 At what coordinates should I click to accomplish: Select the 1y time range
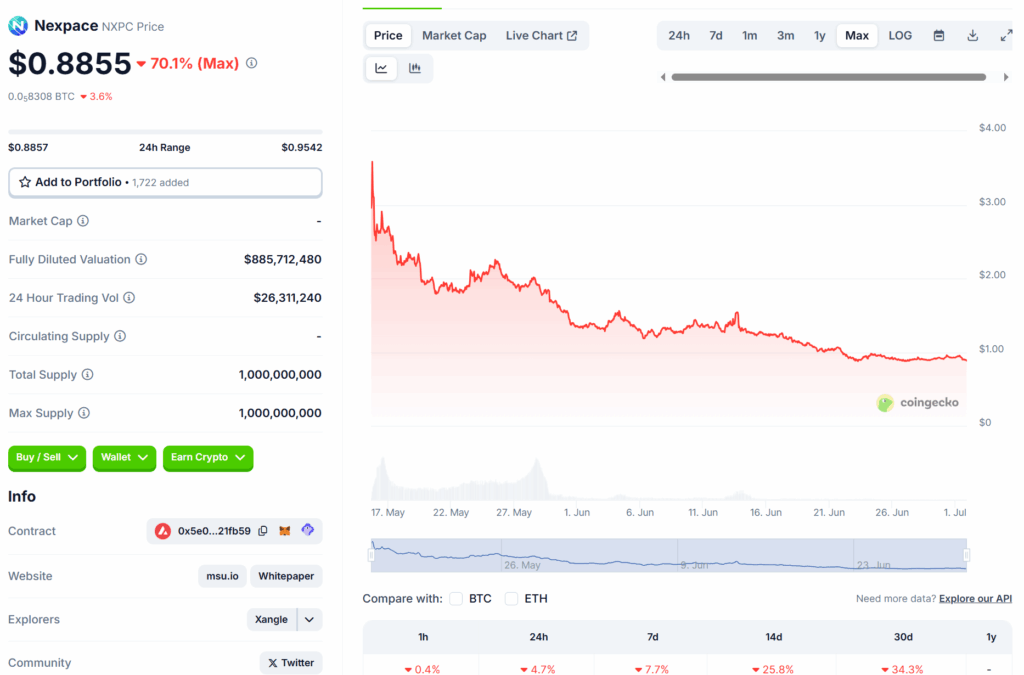[x=820, y=35]
